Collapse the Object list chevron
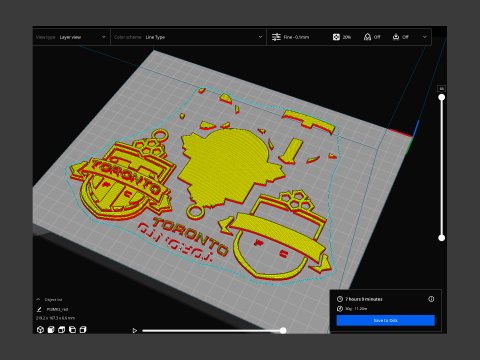 coord(38,299)
